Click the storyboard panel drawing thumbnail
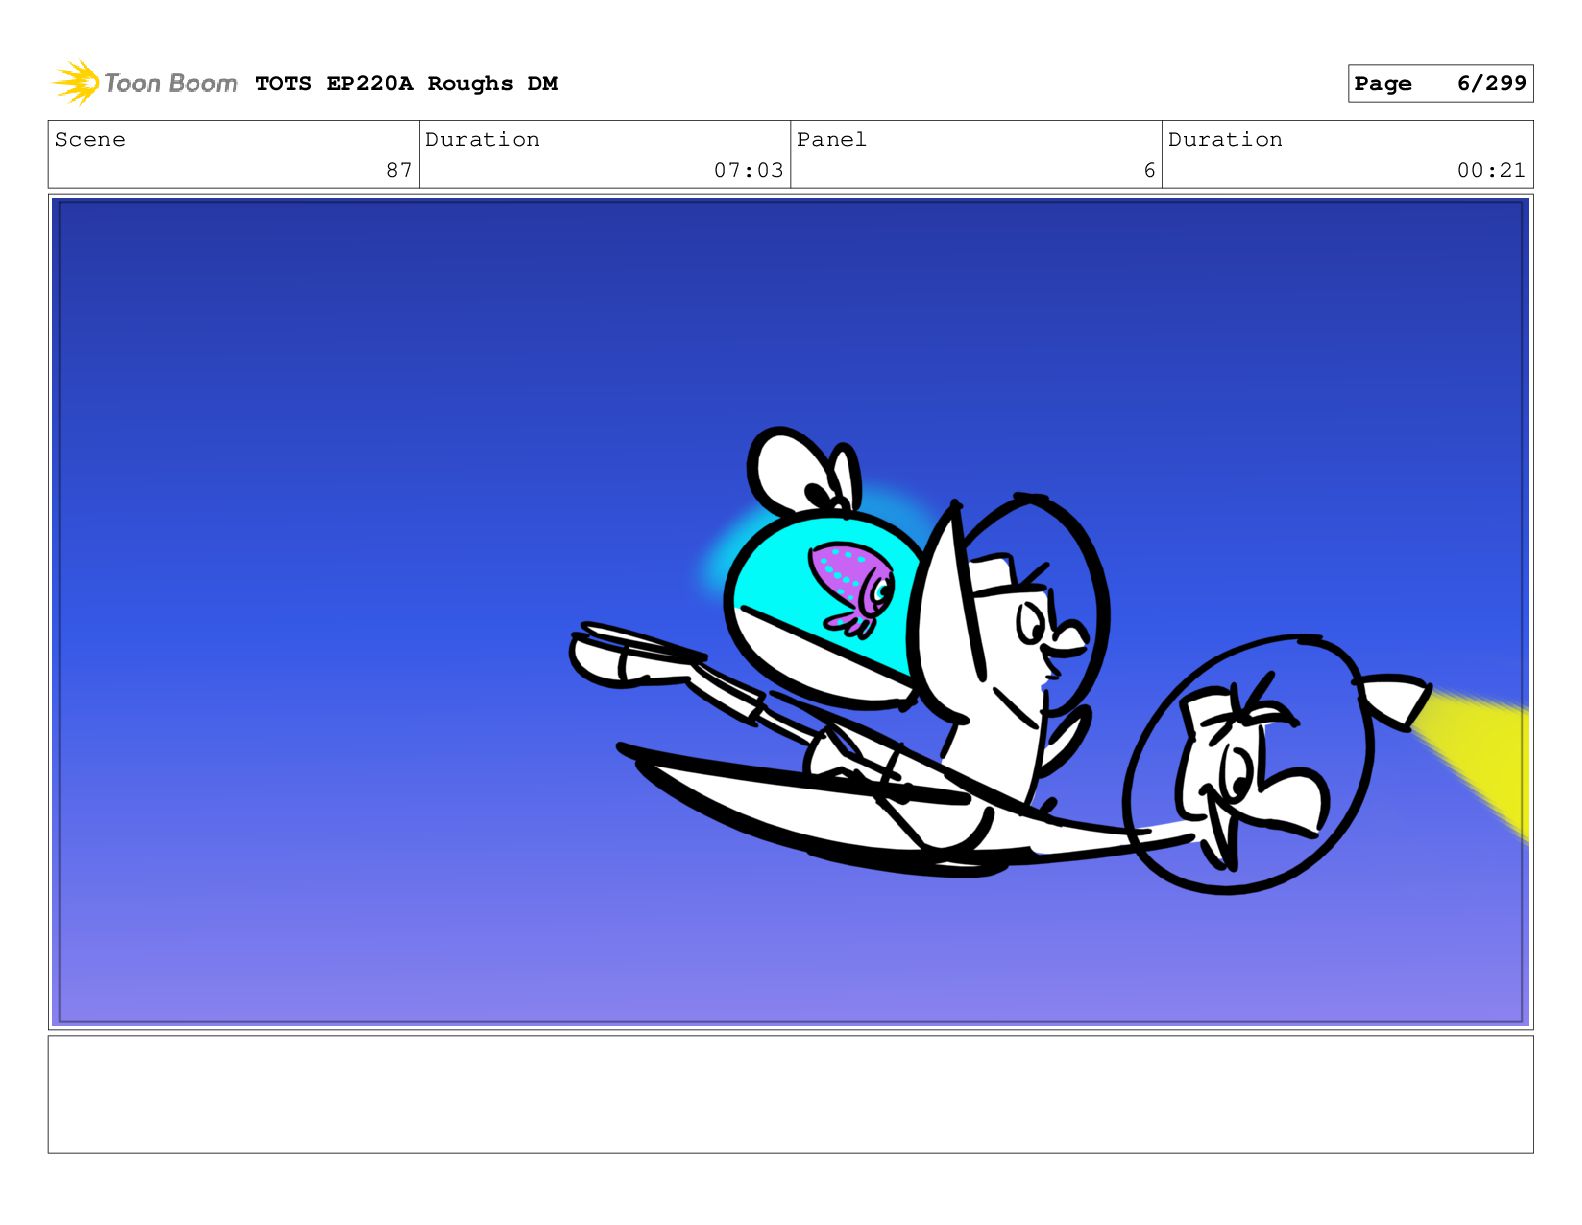 [790, 612]
